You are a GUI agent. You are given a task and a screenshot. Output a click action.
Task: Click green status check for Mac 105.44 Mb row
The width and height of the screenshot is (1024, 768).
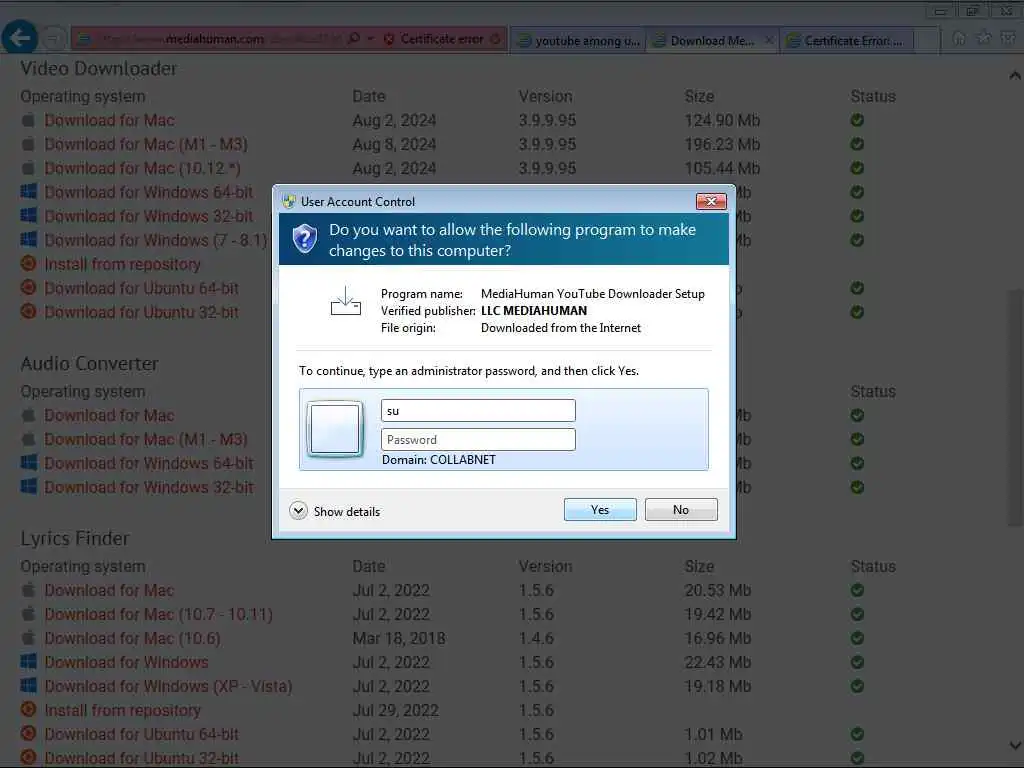tap(857, 168)
